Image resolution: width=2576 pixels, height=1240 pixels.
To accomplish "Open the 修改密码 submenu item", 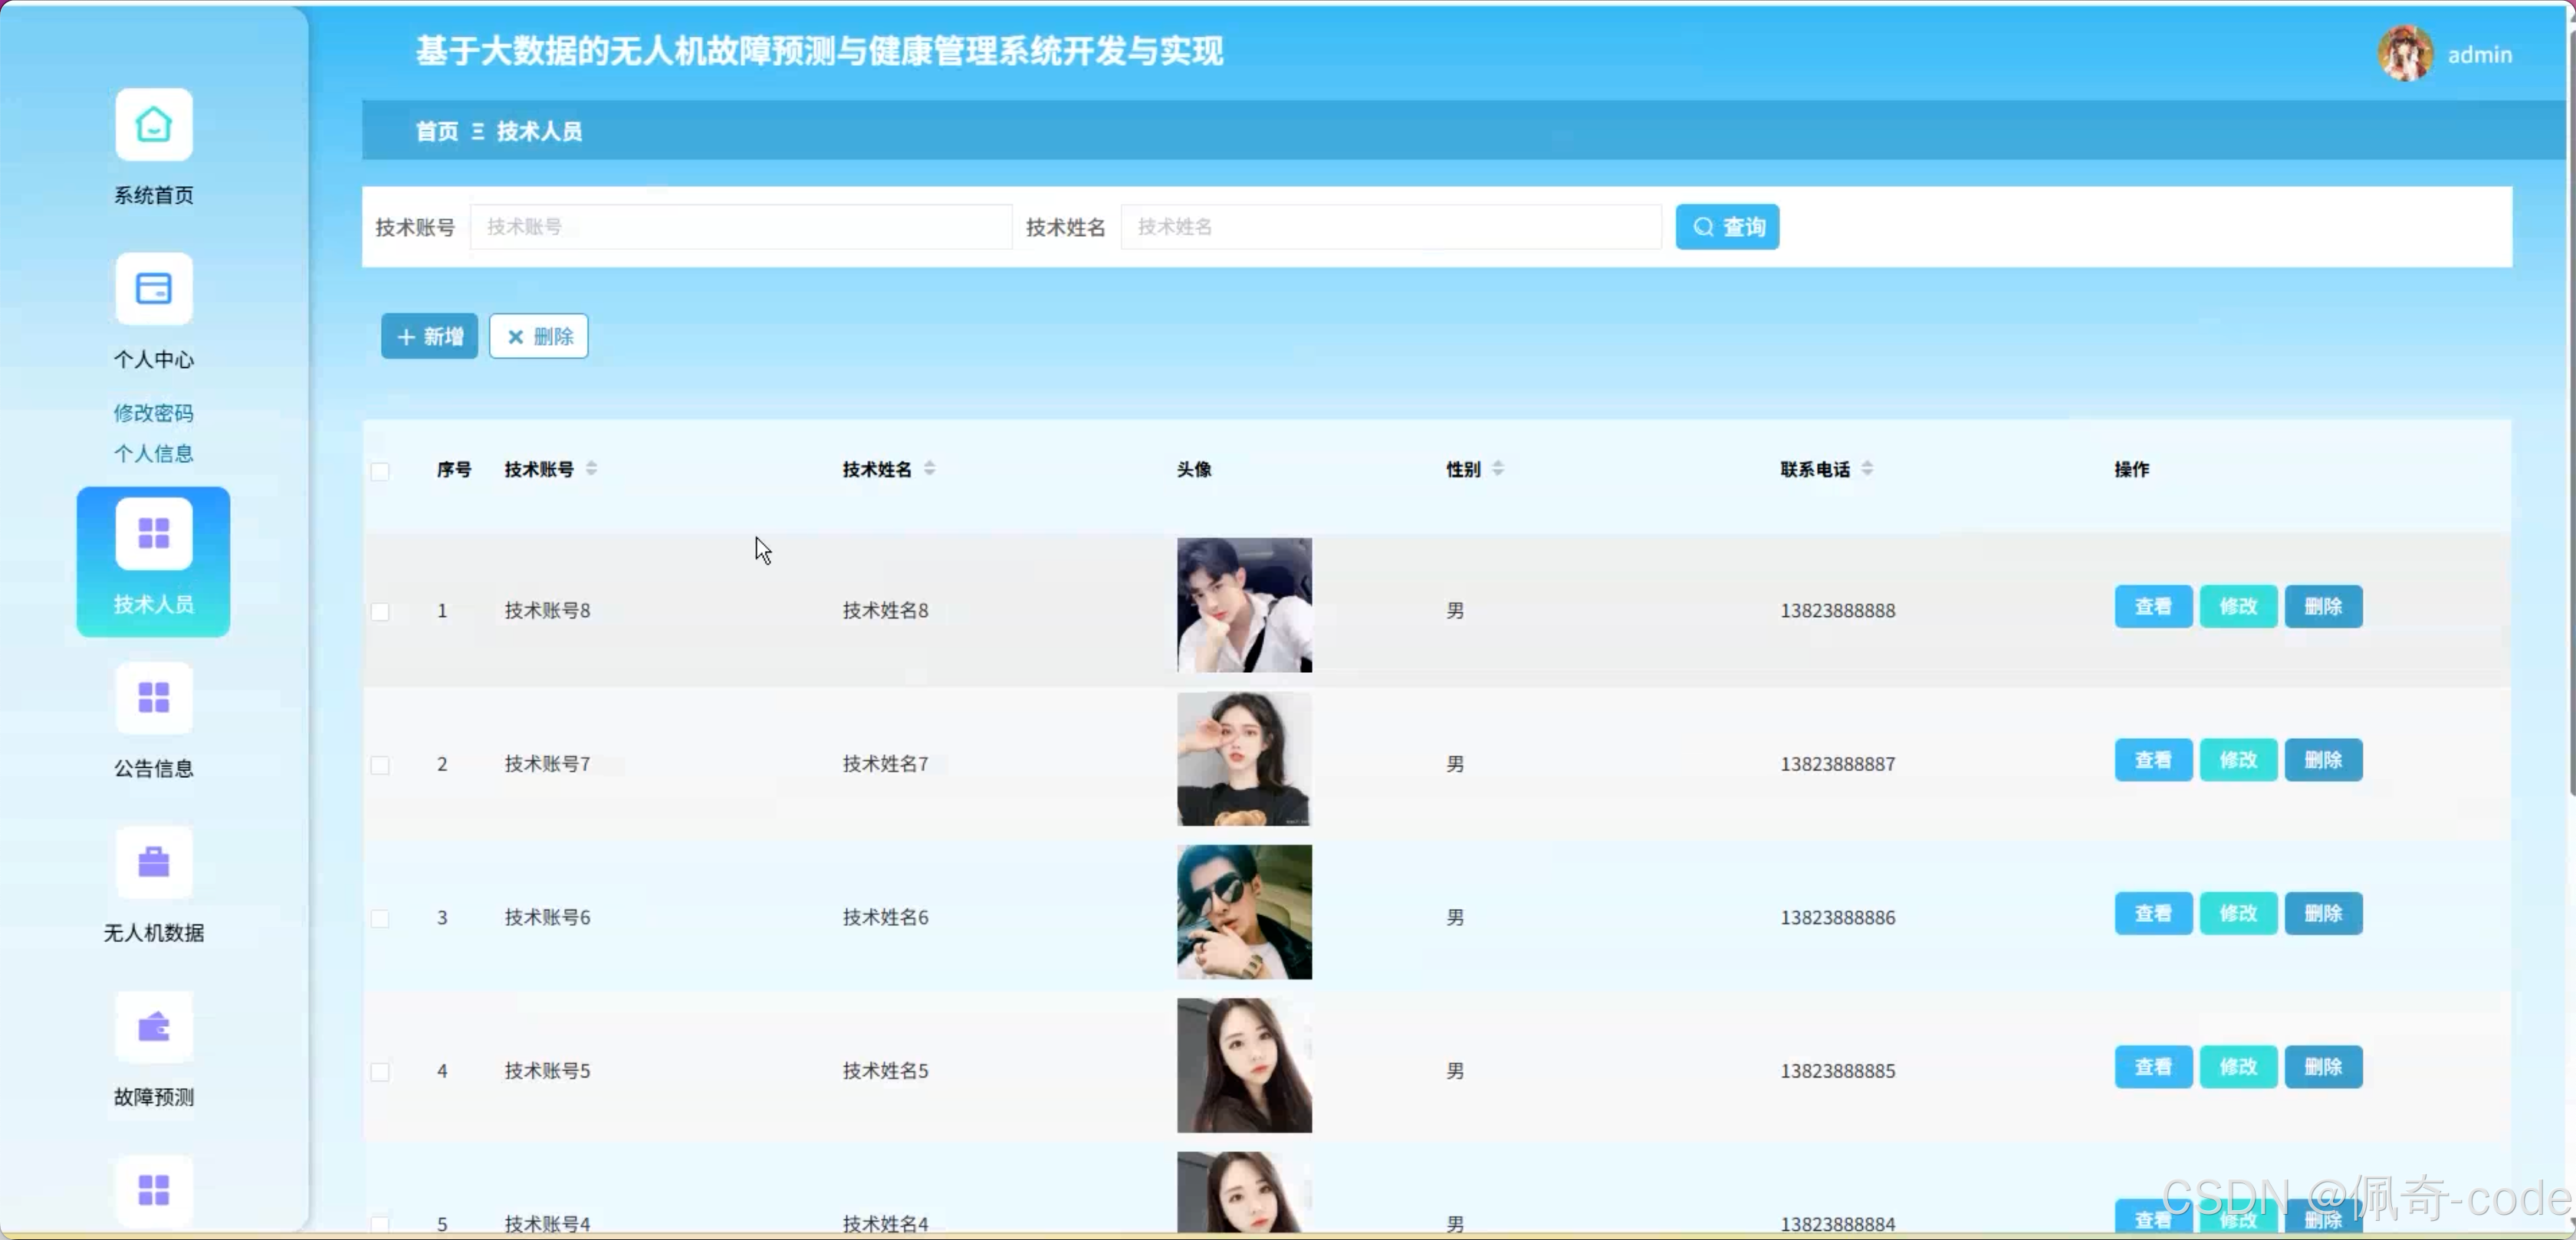I will pyautogui.click(x=153, y=413).
